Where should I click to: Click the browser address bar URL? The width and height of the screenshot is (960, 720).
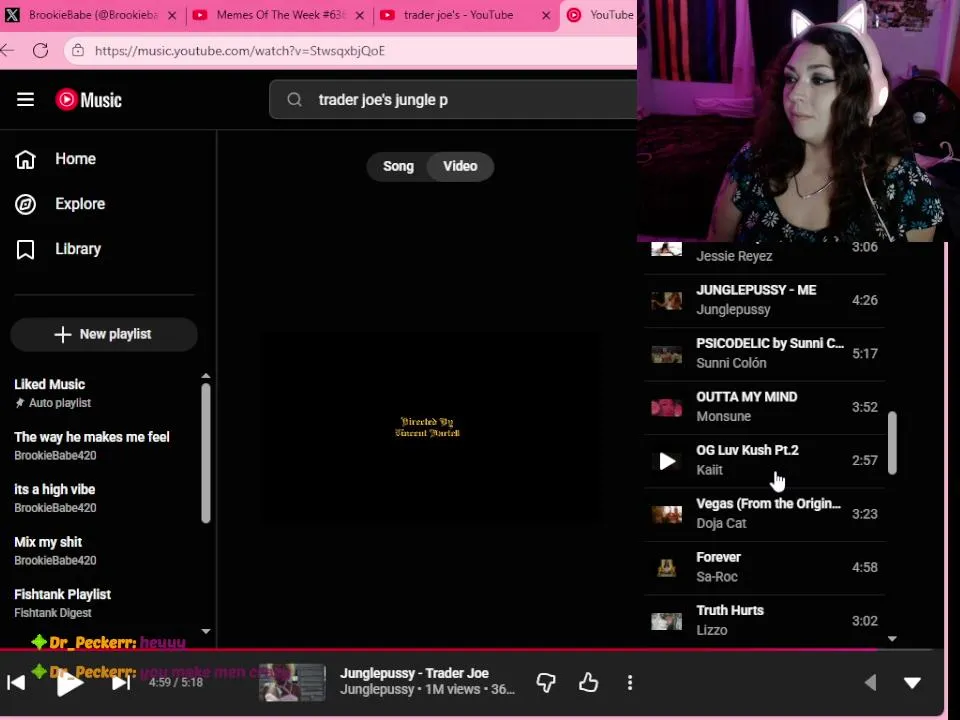coord(239,50)
